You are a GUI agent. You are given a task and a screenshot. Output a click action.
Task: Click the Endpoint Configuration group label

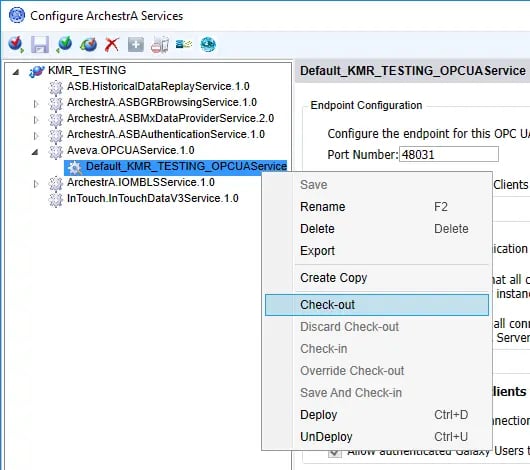366,105
